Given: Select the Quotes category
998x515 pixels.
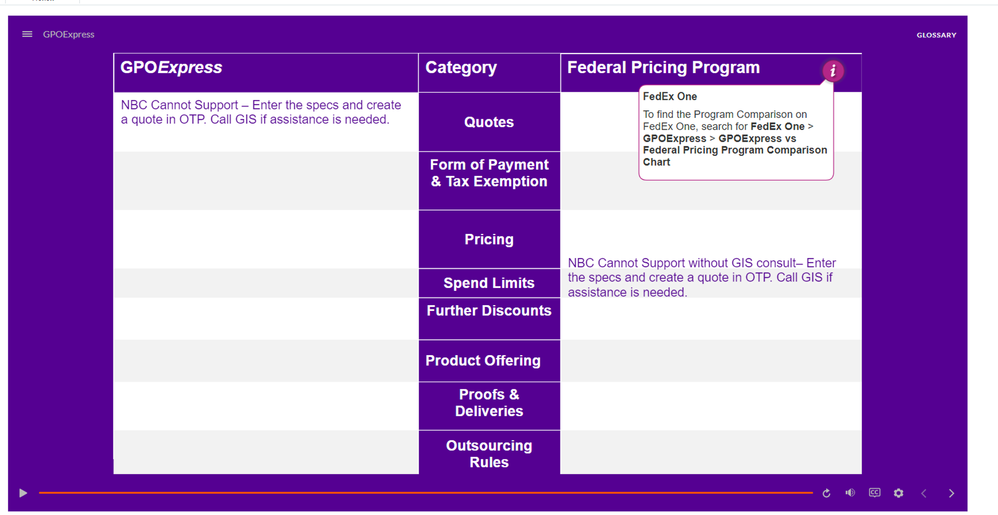Looking at the screenshot, I should click(489, 122).
